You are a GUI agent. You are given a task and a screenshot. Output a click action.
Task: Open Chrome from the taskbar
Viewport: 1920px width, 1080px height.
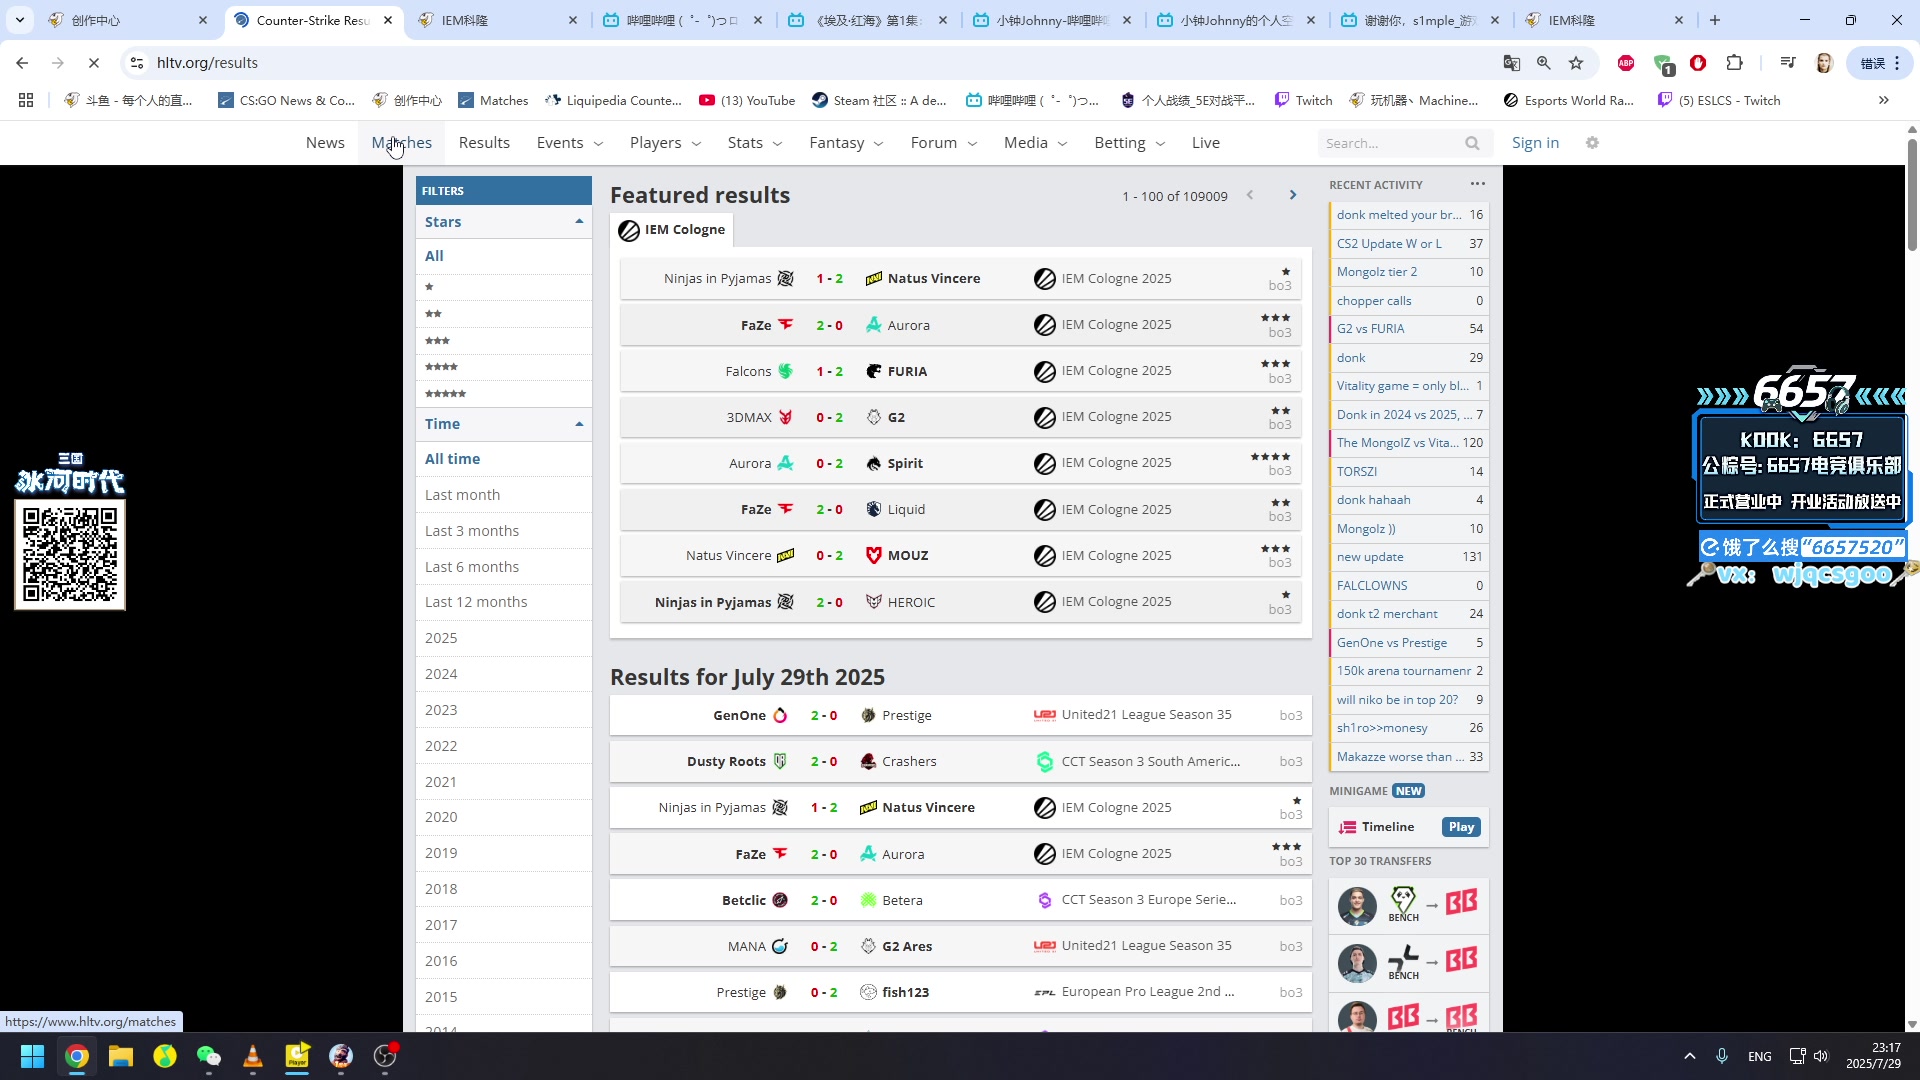click(x=77, y=1056)
